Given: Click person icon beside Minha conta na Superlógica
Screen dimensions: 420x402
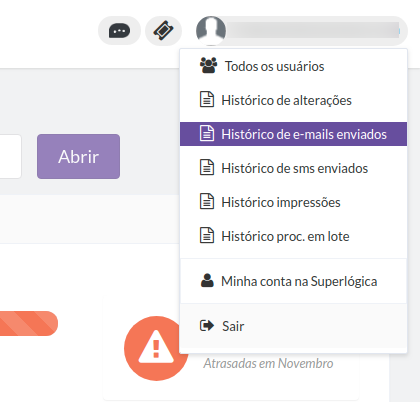Looking at the screenshot, I should coord(207,281).
